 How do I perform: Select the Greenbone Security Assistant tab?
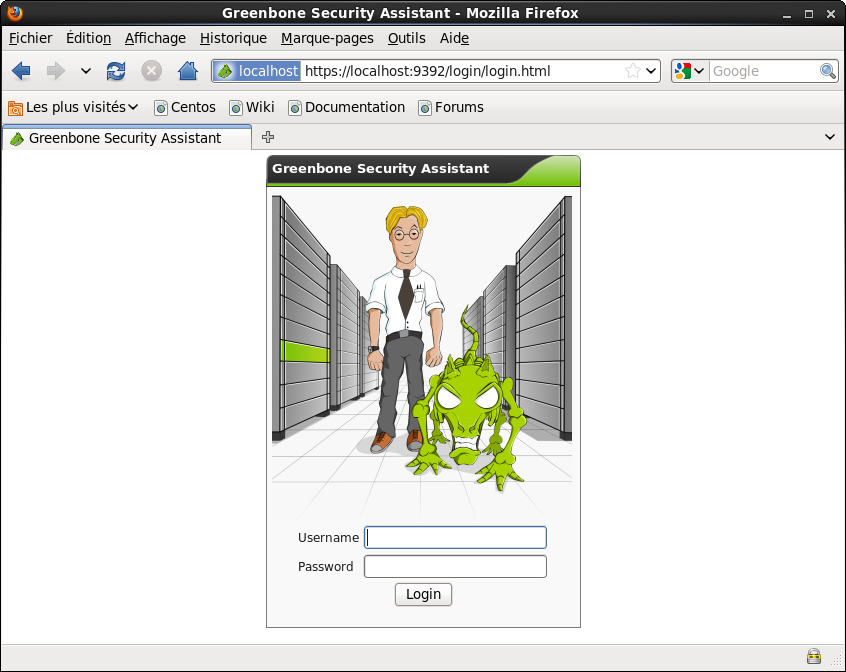point(125,138)
